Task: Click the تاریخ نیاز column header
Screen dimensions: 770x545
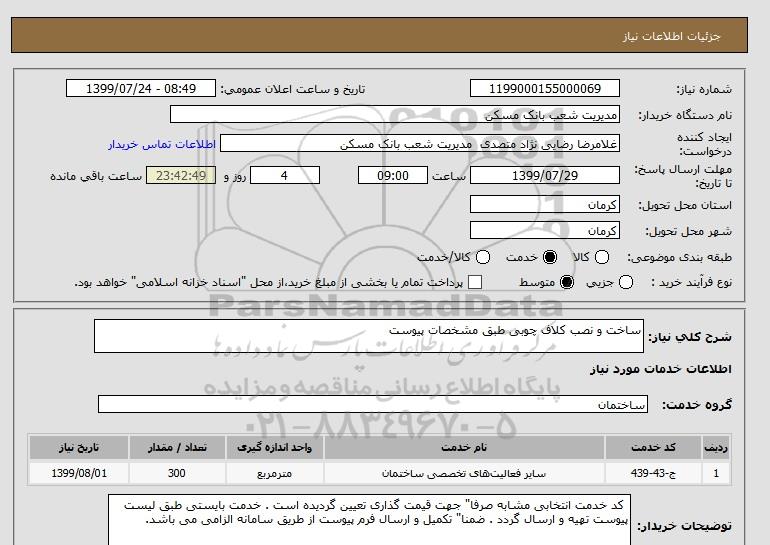Action: 79,447
